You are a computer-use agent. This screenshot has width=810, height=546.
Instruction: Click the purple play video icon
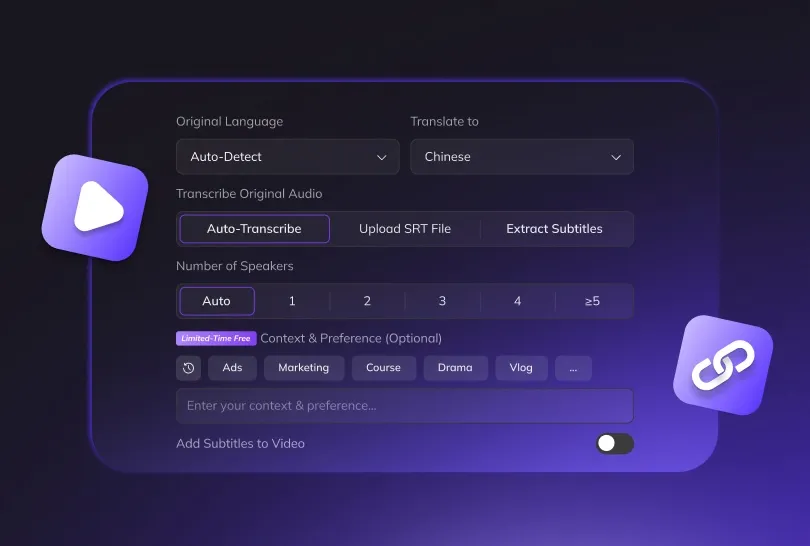point(95,208)
